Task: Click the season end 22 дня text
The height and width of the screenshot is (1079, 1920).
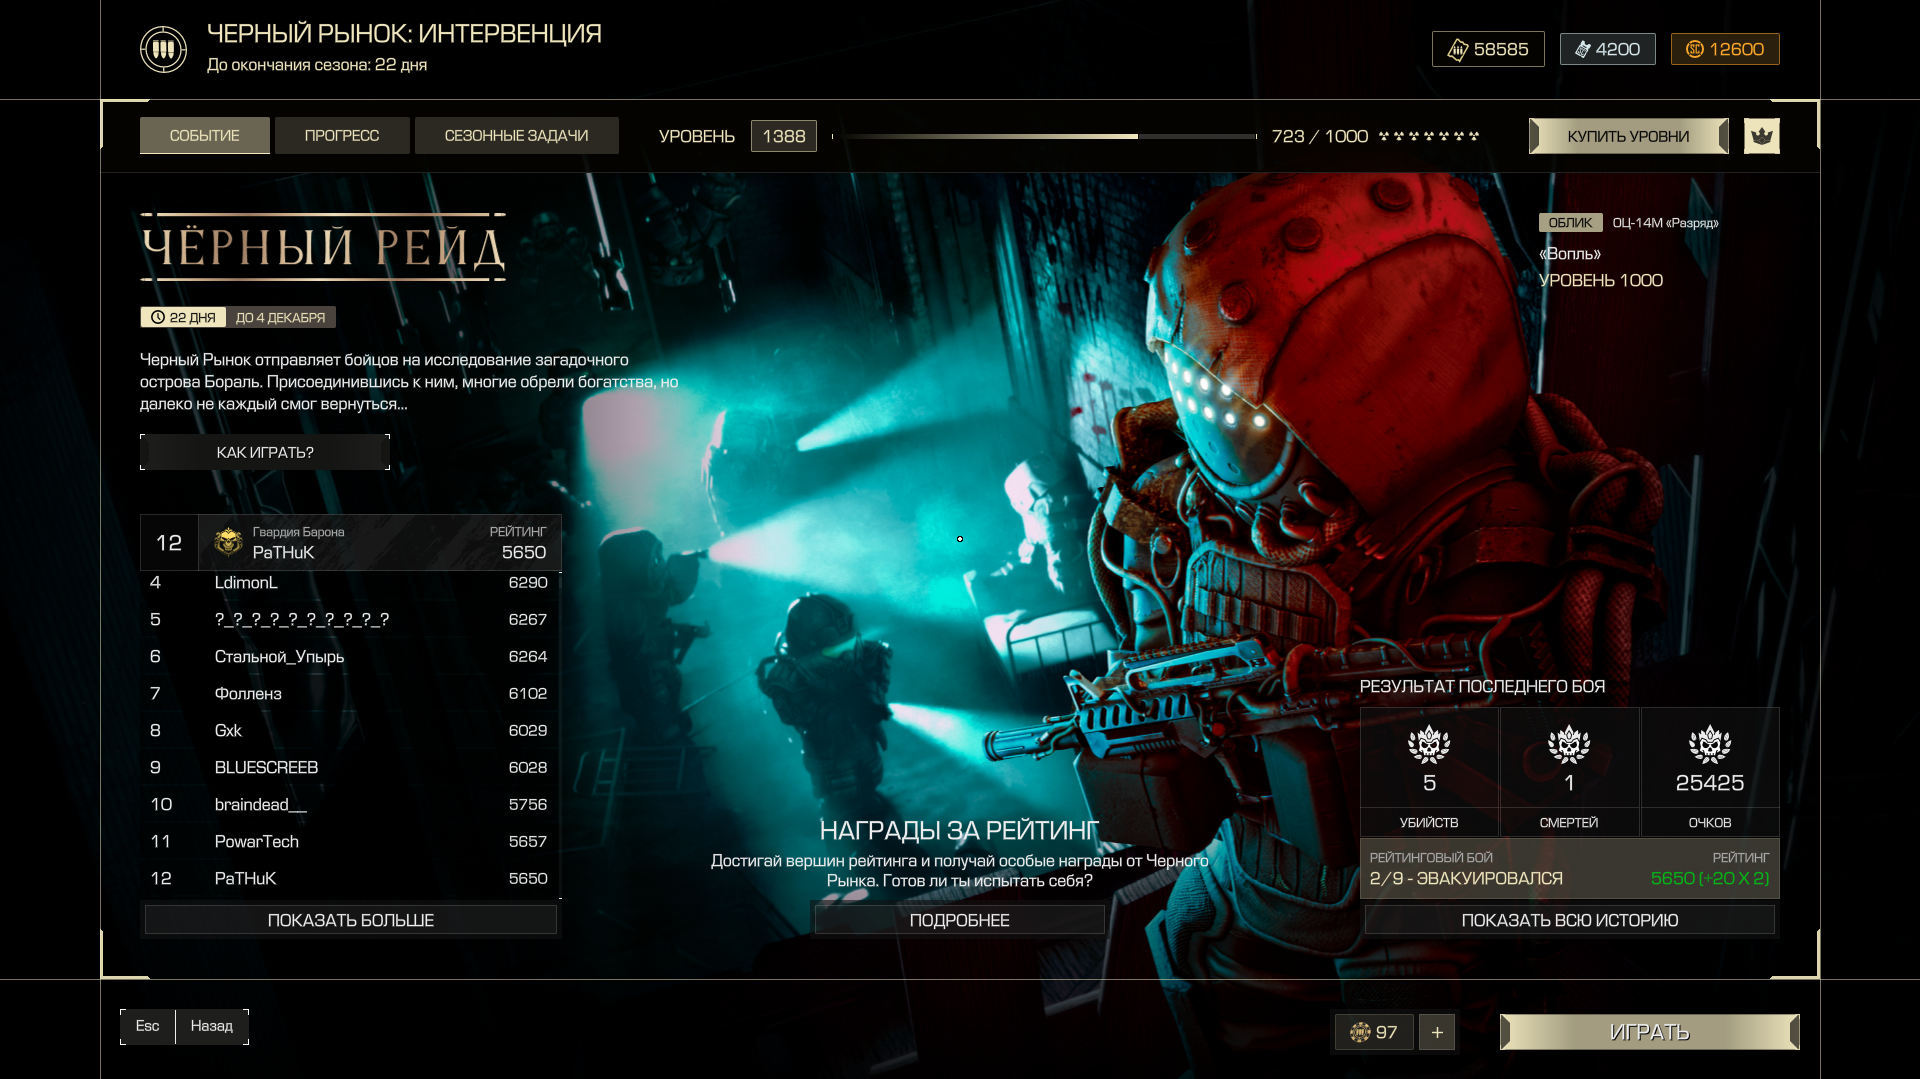Action: click(x=401, y=65)
